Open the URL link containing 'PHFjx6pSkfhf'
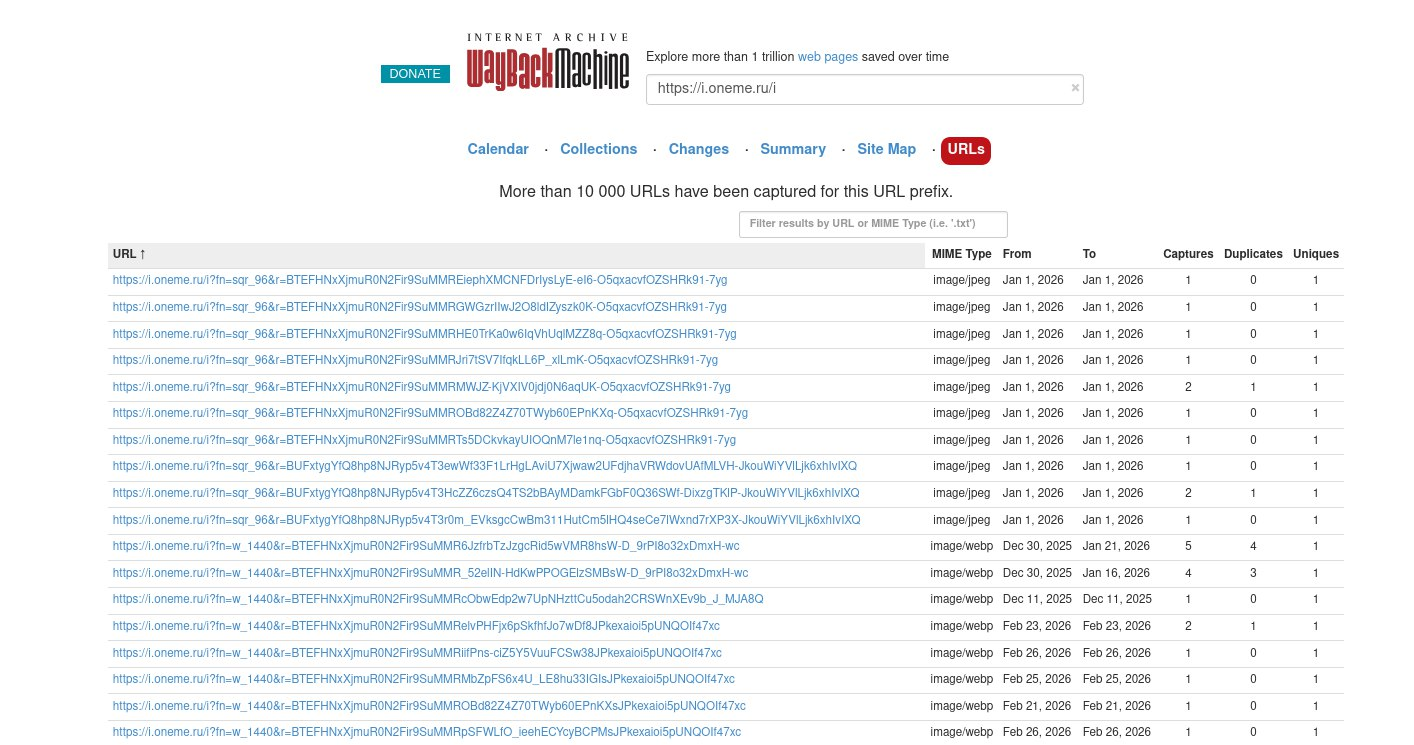This screenshot has width=1414, height=745. (416, 626)
